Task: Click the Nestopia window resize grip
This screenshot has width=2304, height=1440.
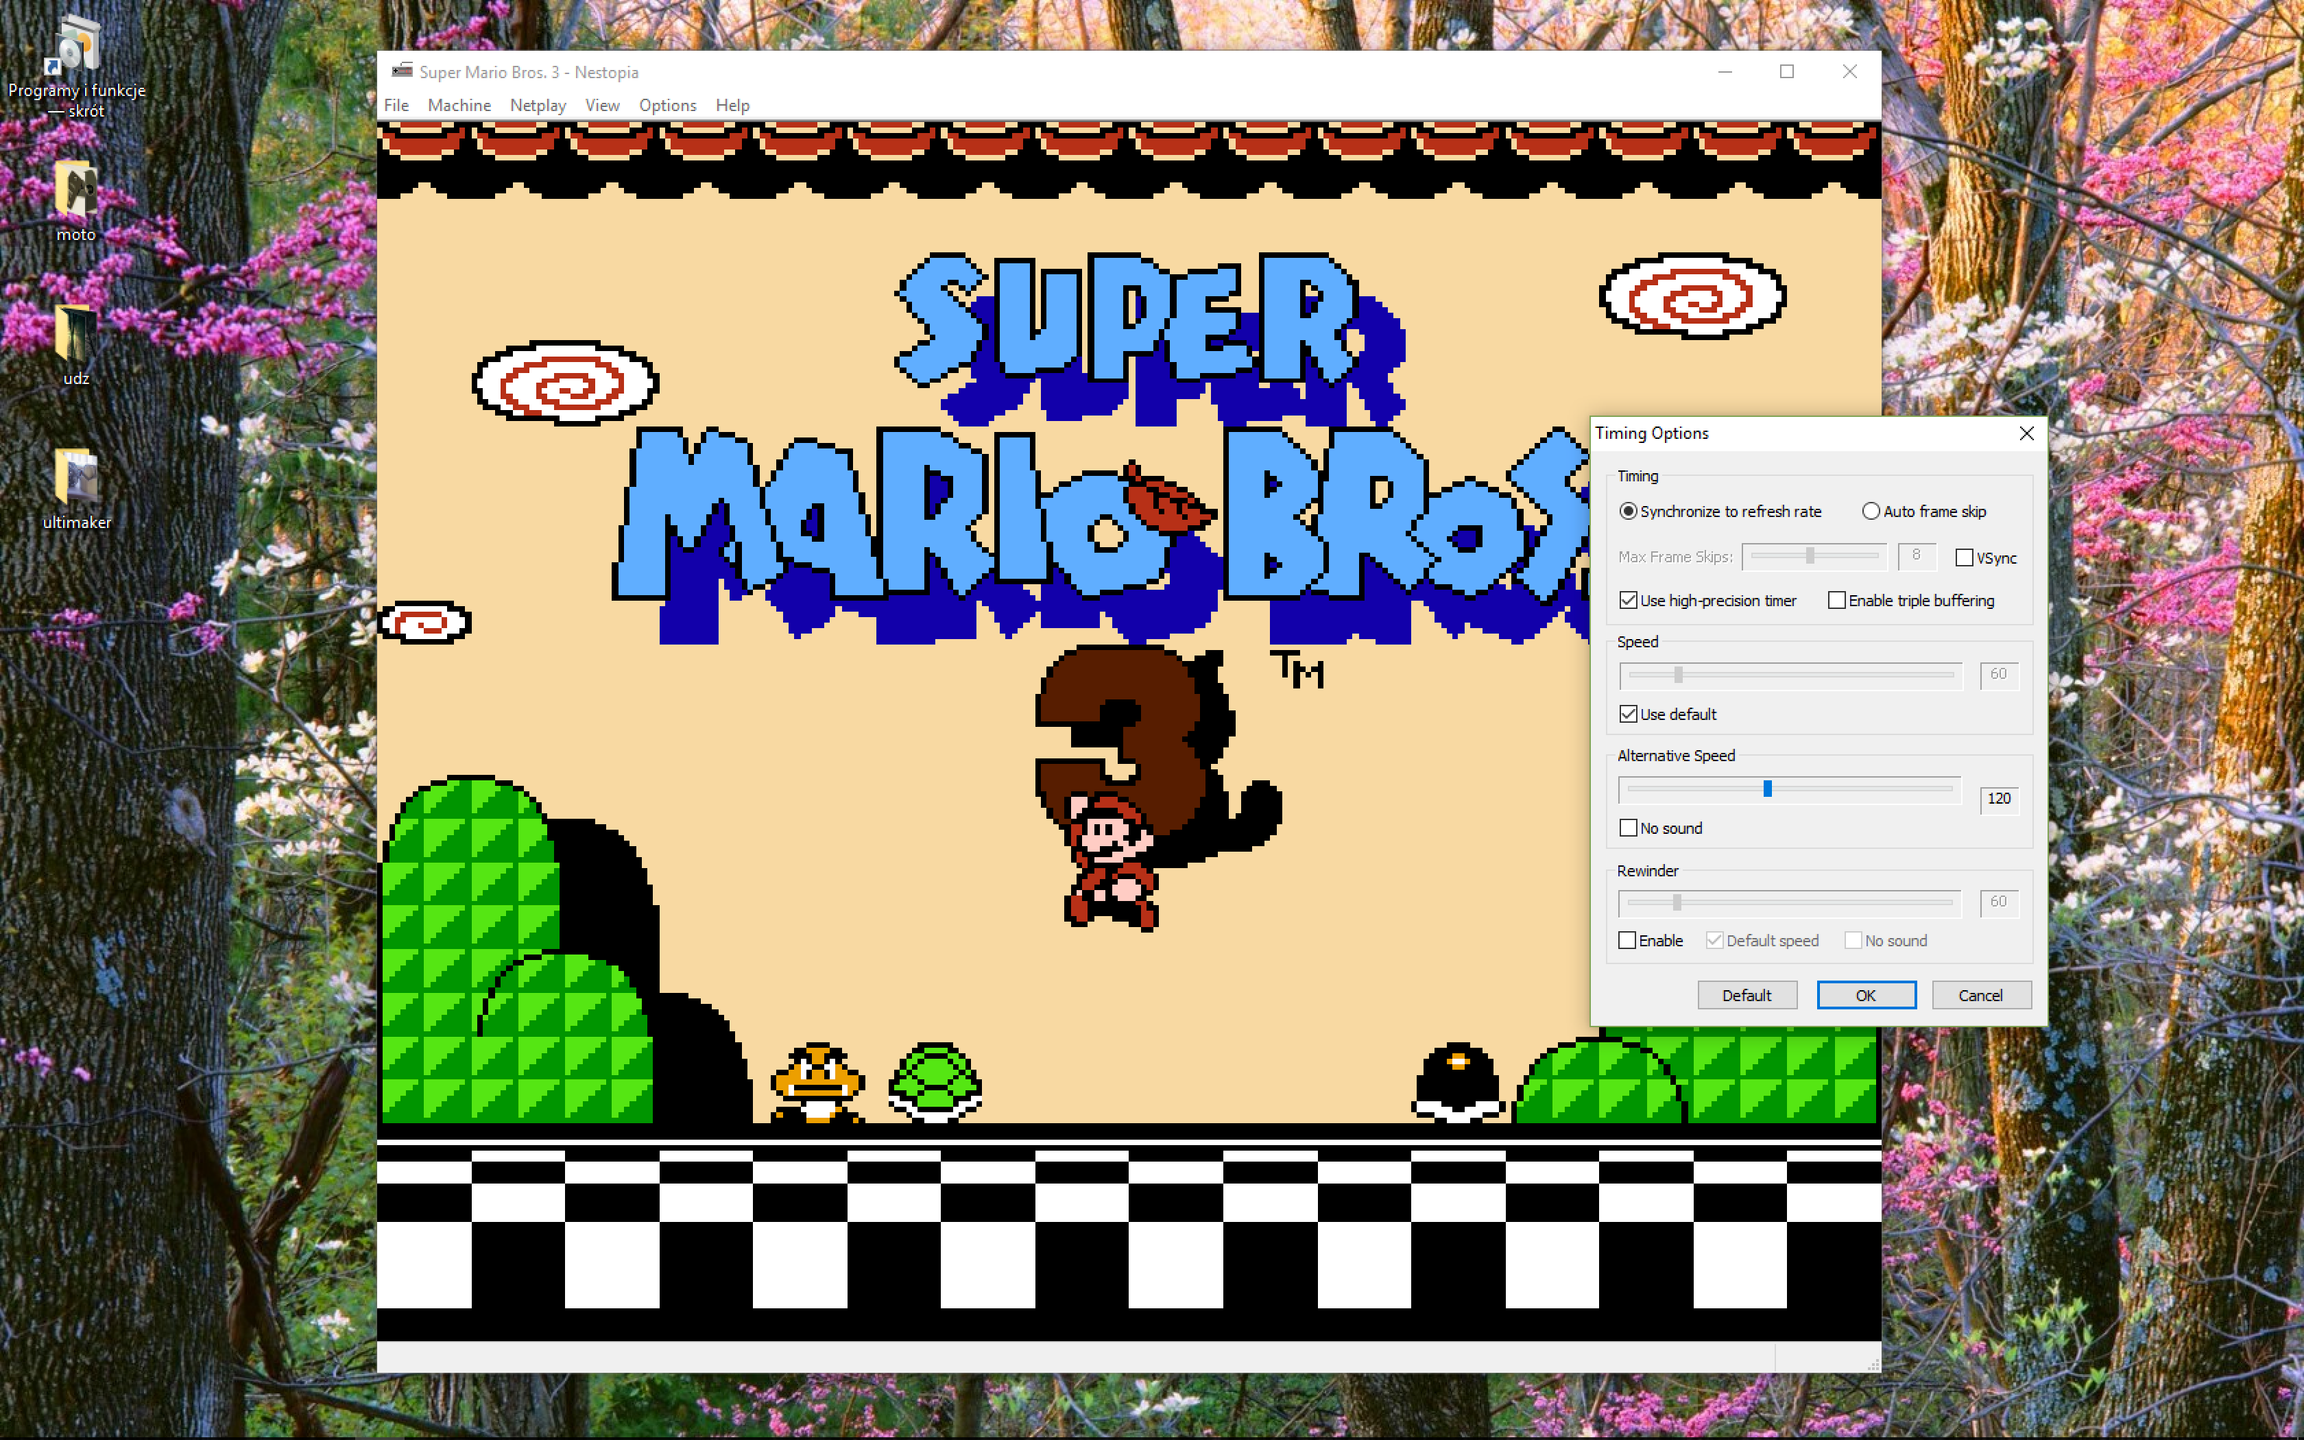Action: click(x=1872, y=1364)
